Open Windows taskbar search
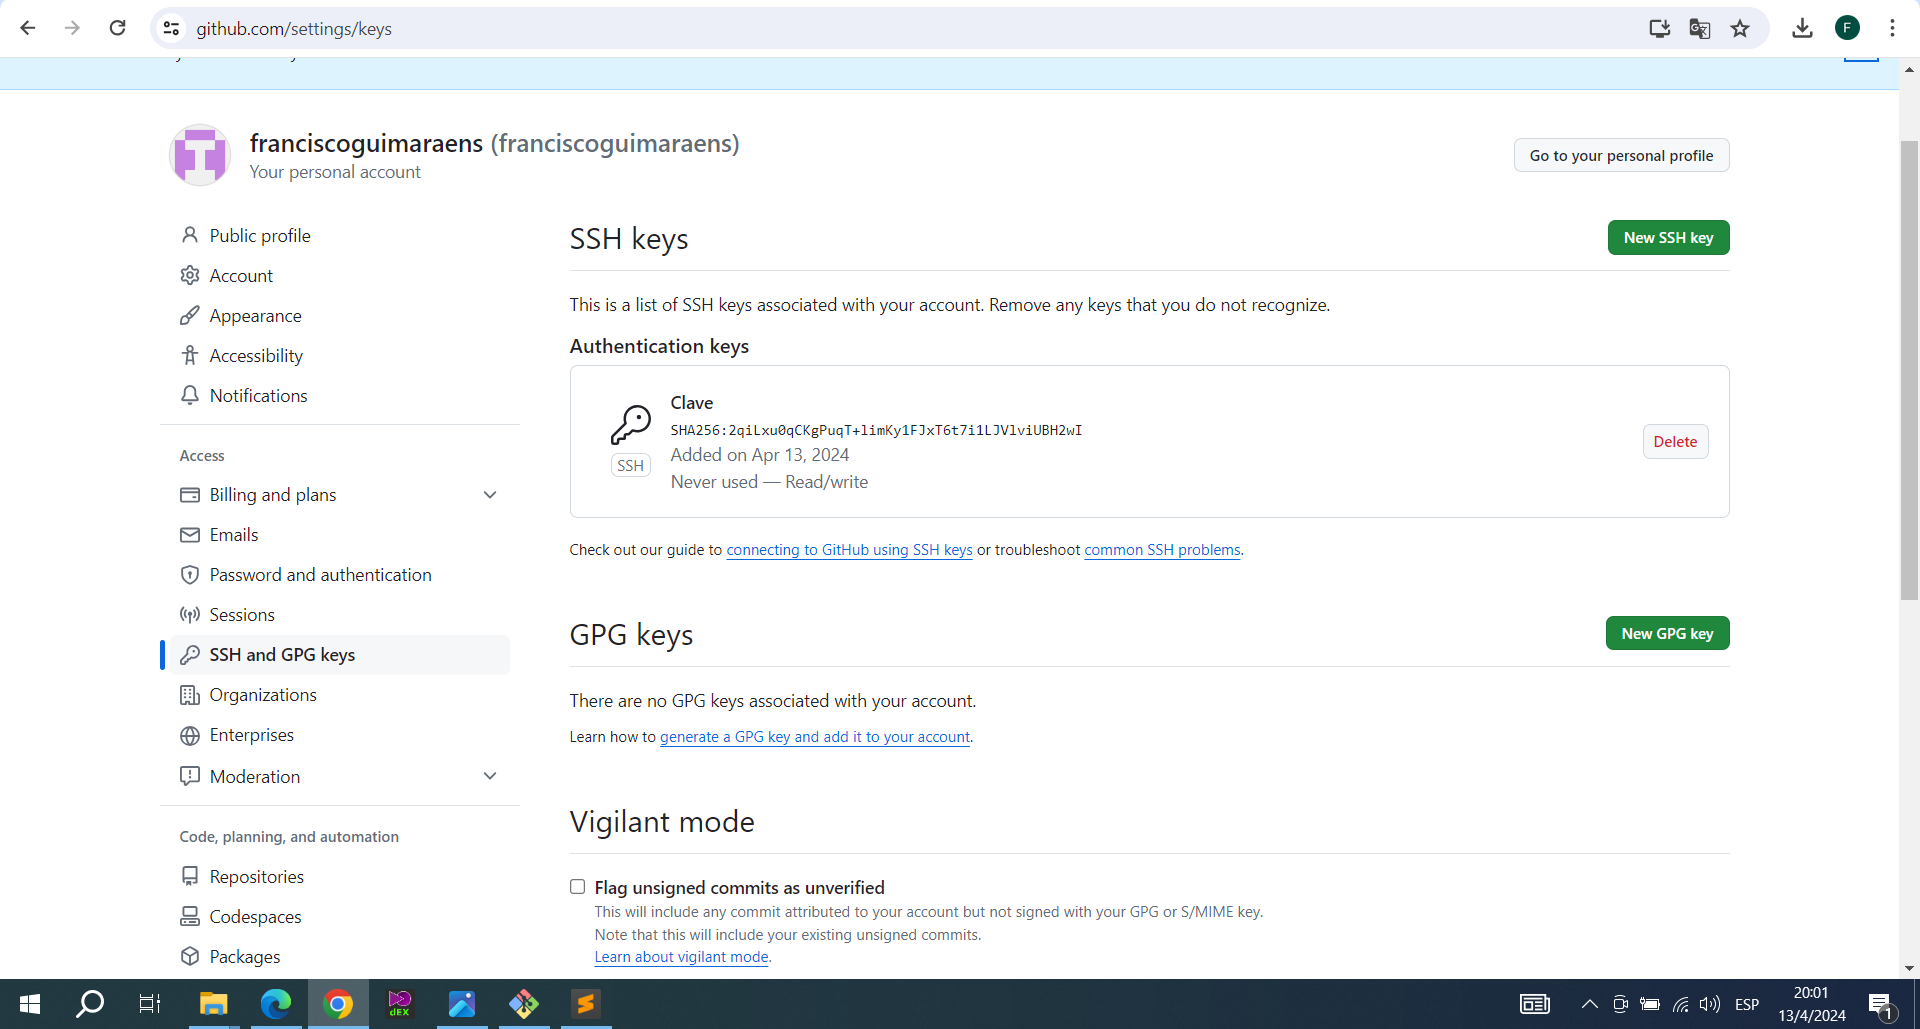Viewport: 1920px width, 1029px height. 90,1004
